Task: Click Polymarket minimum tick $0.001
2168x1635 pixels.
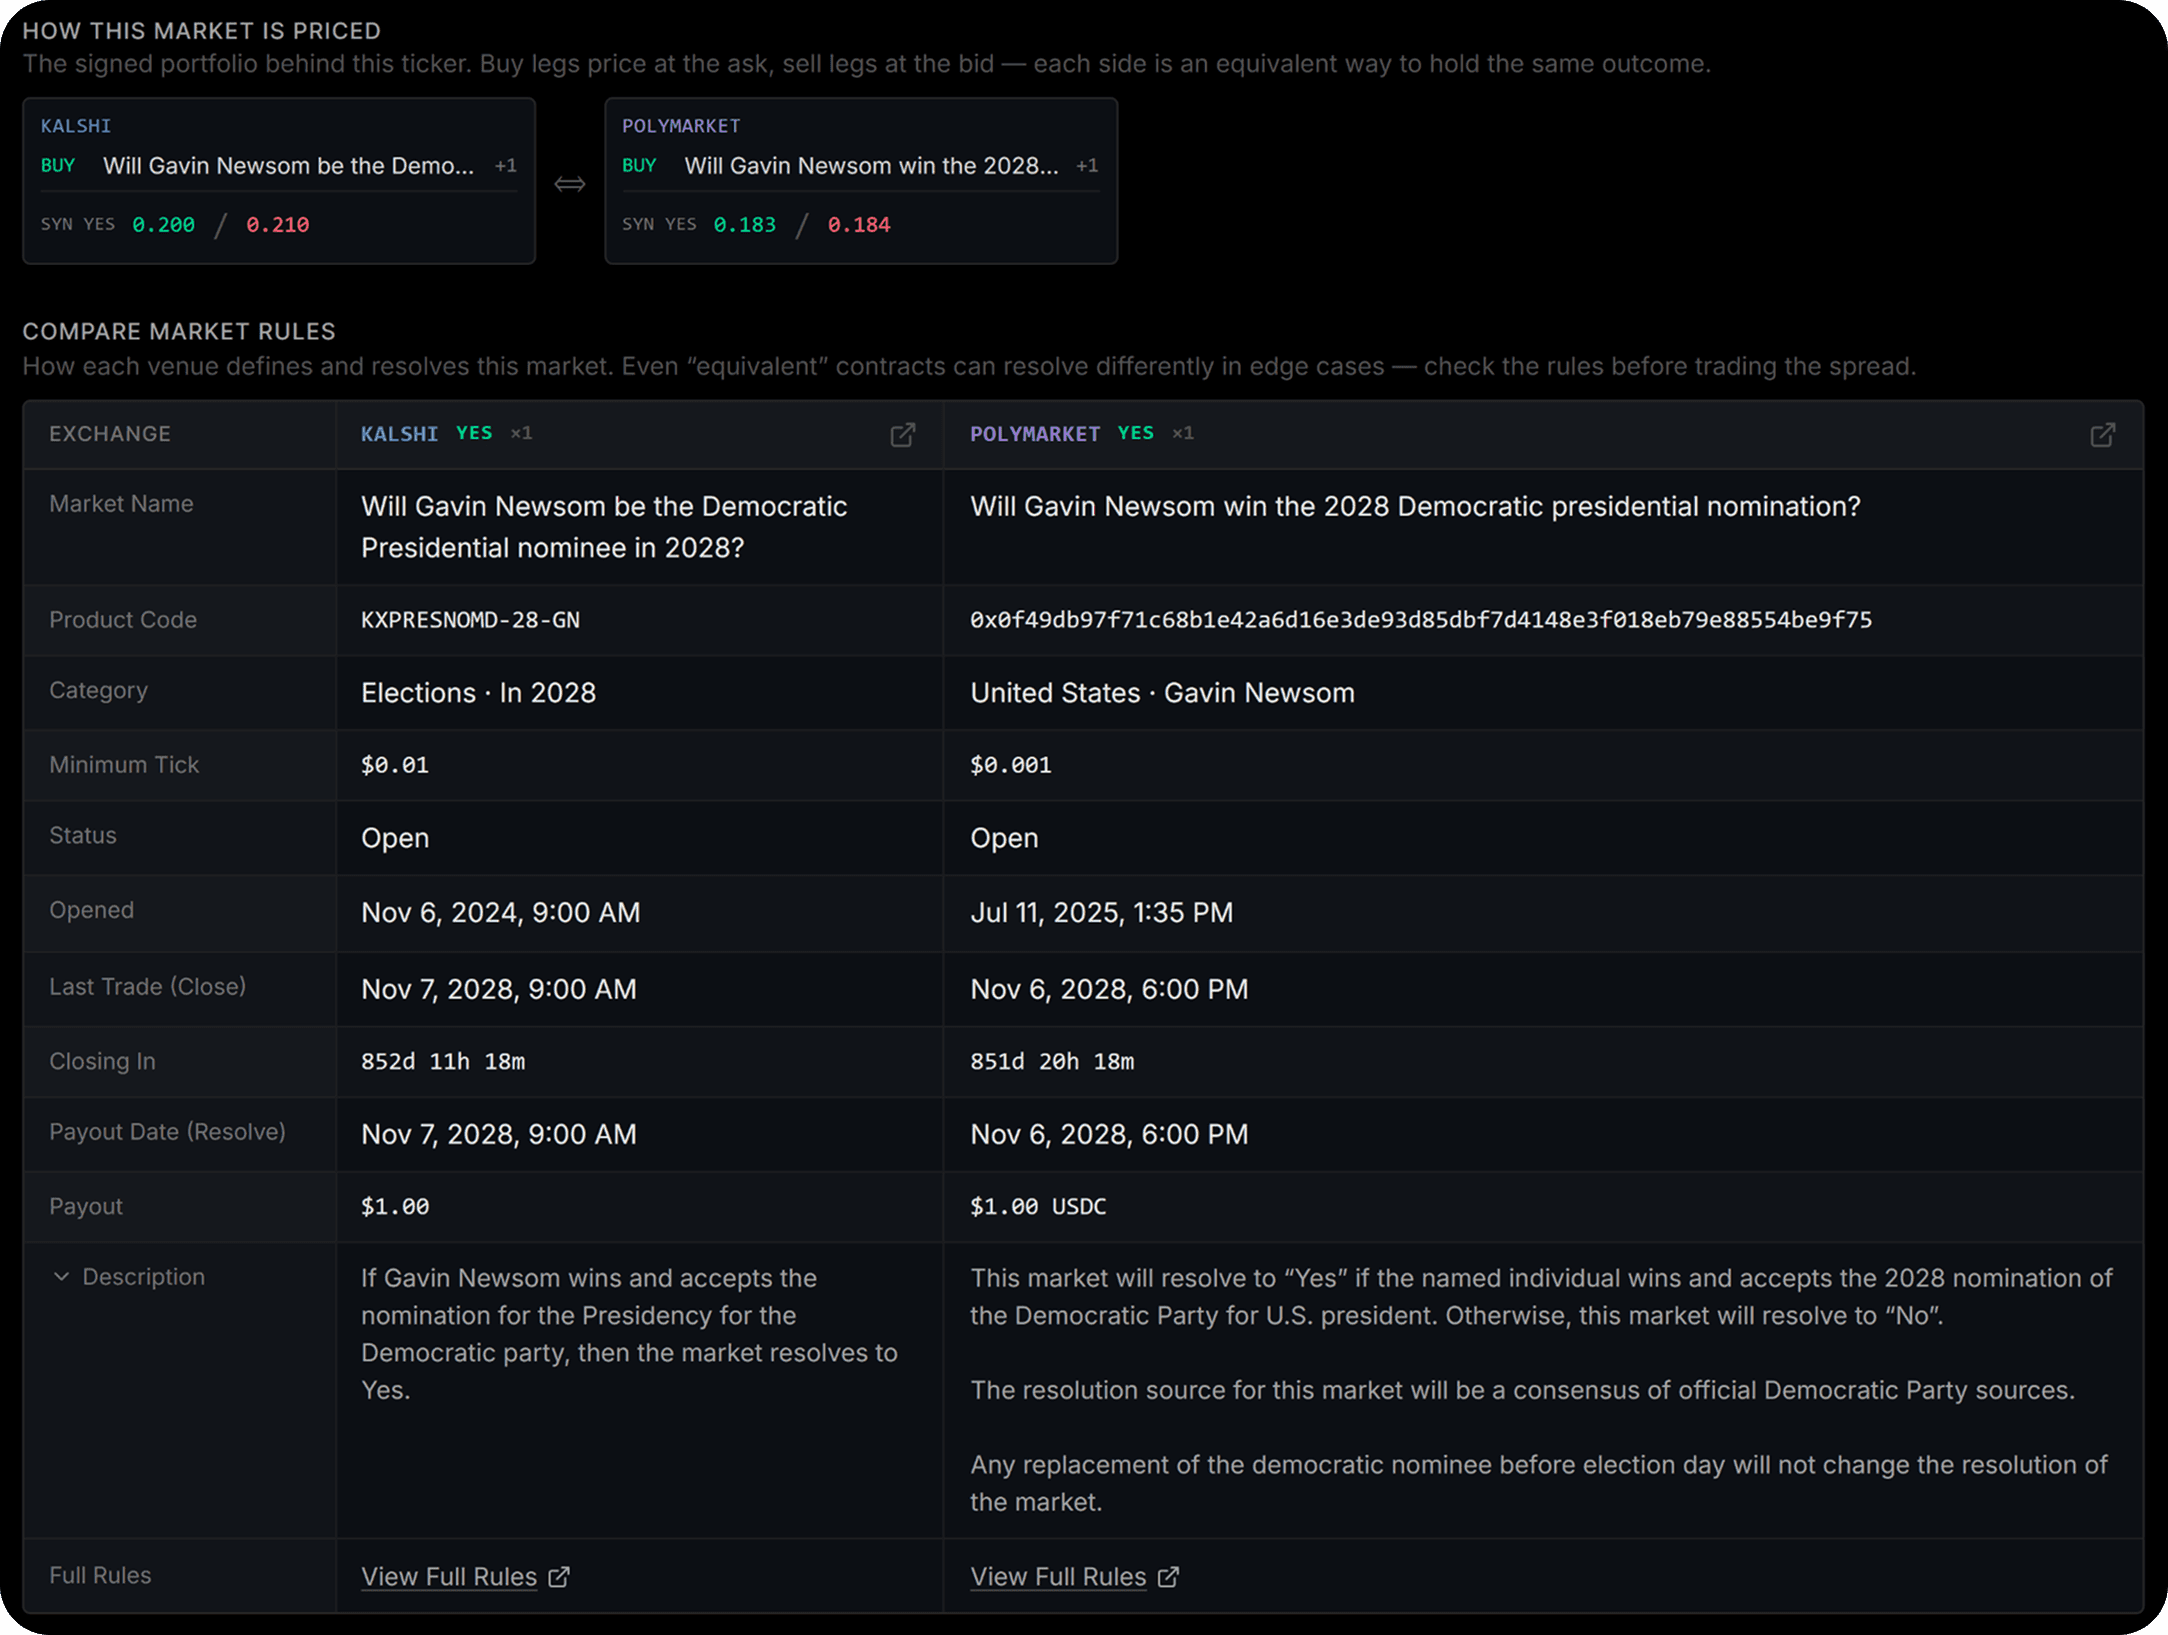Action: pyautogui.click(x=1011, y=765)
